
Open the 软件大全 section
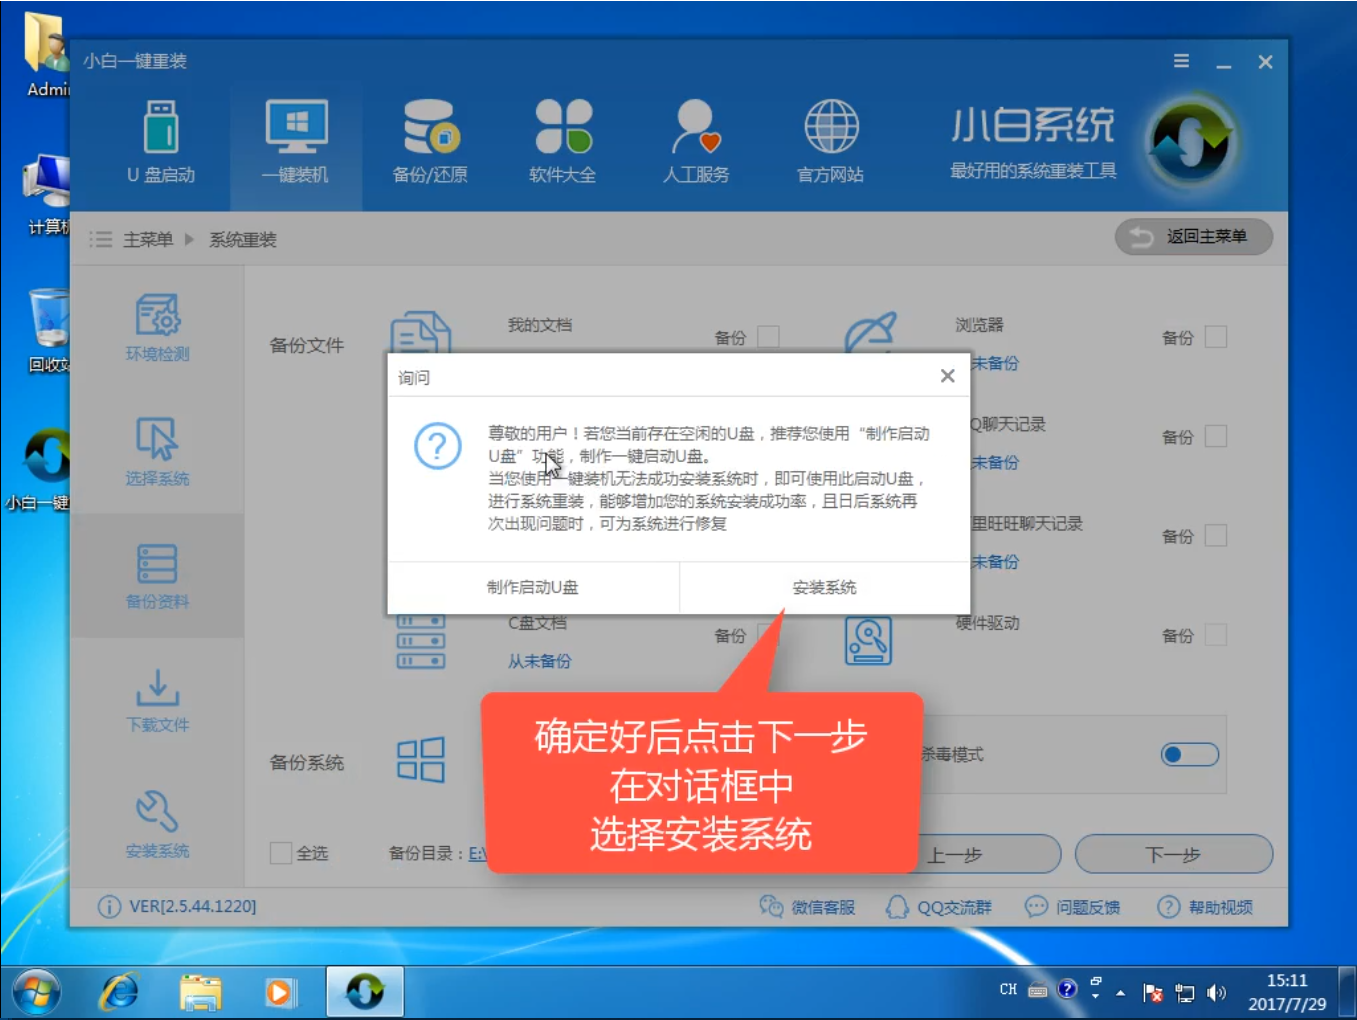(563, 142)
